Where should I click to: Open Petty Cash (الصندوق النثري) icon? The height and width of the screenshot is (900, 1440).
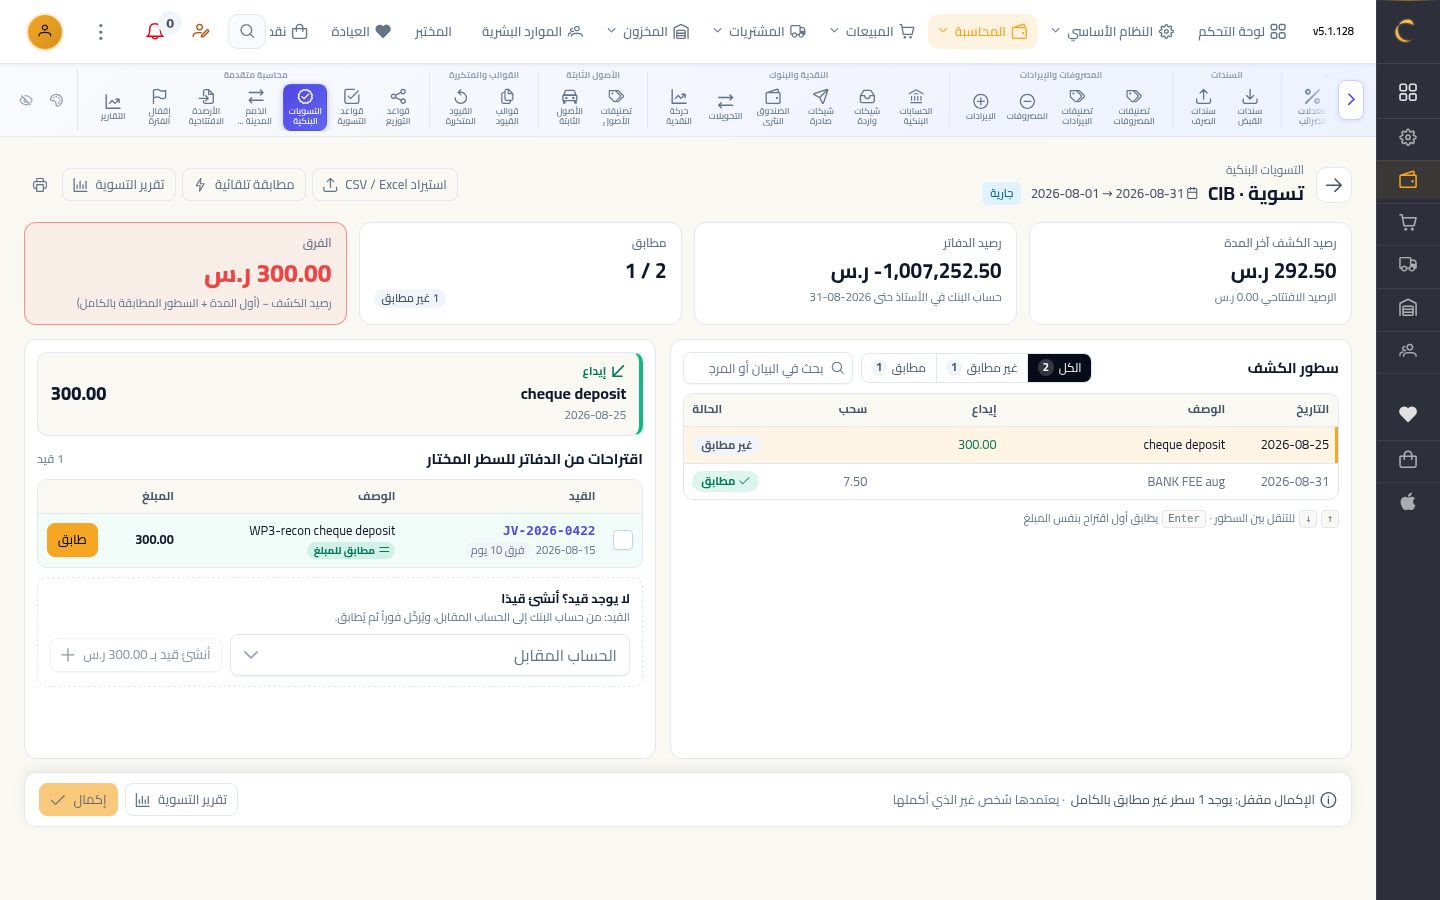click(x=773, y=107)
